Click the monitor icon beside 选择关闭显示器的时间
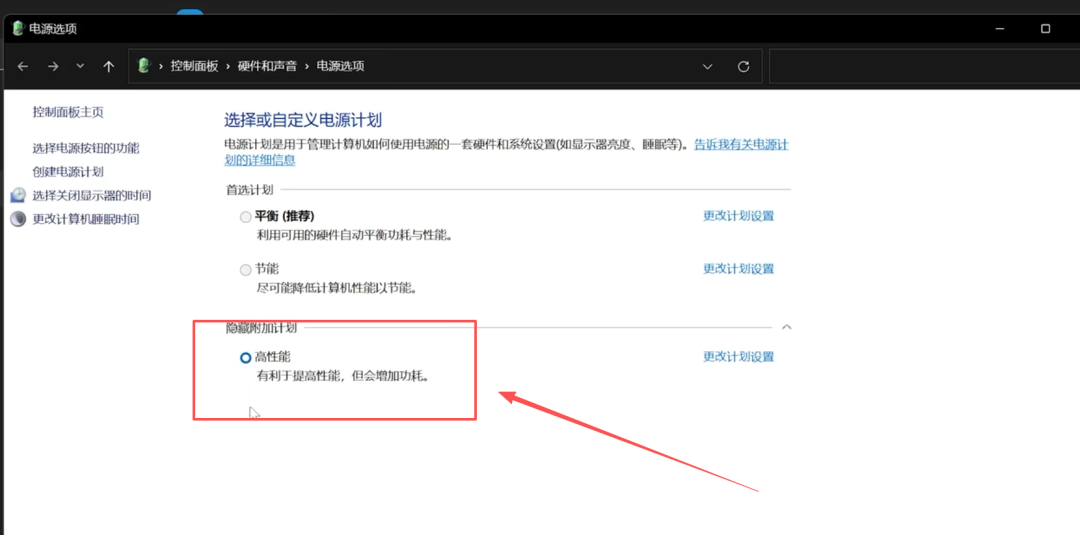The width and height of the screenshot is (1080, 535). click(18, 195)
